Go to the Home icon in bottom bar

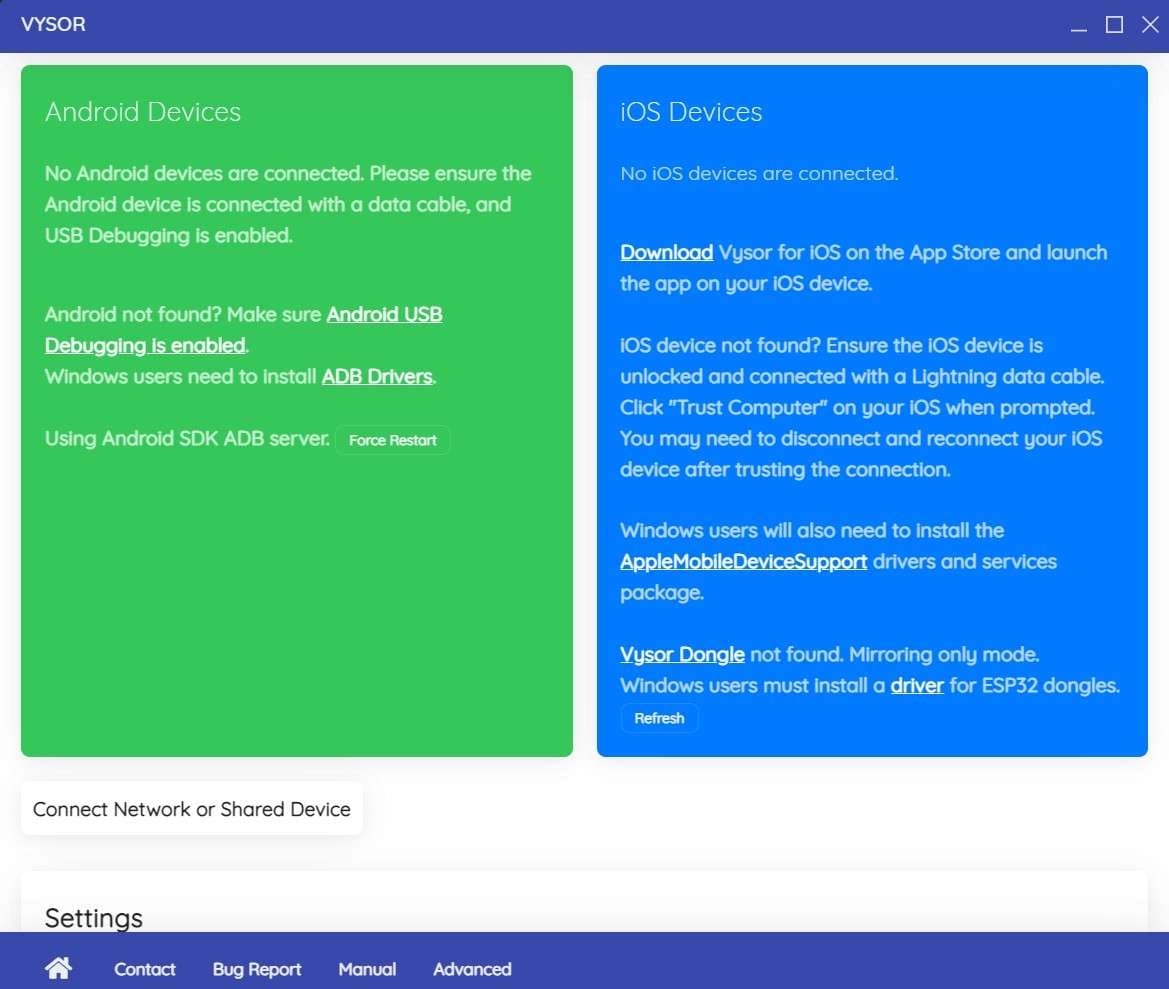(x=58, y=968)
